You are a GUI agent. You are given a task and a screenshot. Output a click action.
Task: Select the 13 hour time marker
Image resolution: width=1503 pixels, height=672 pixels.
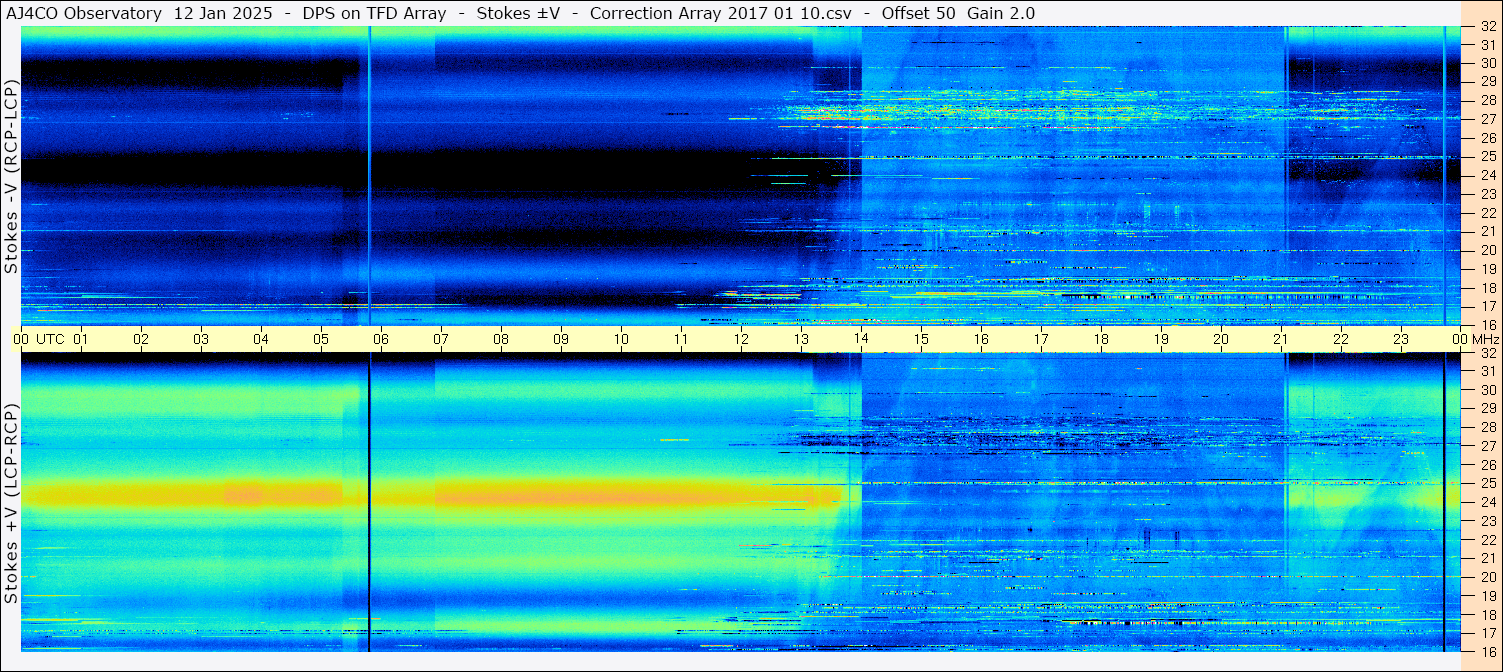pos(801,339)
